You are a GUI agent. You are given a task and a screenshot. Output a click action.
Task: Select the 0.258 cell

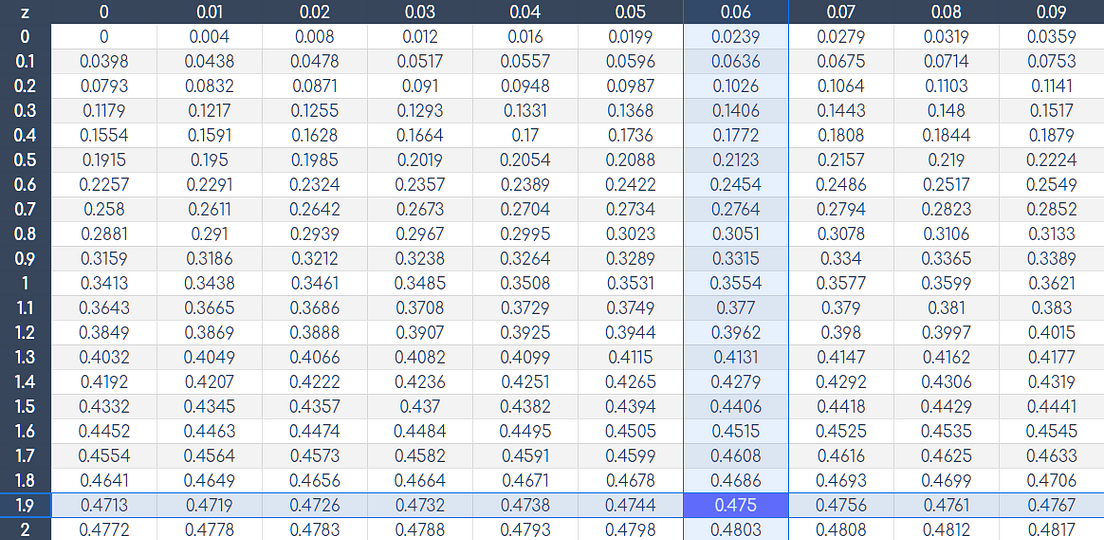(x=104, y=209)
